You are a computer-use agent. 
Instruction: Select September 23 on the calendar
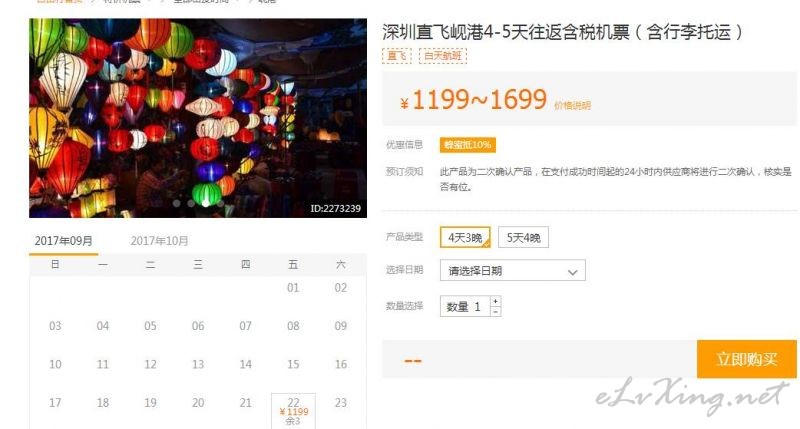pos(341,402)
